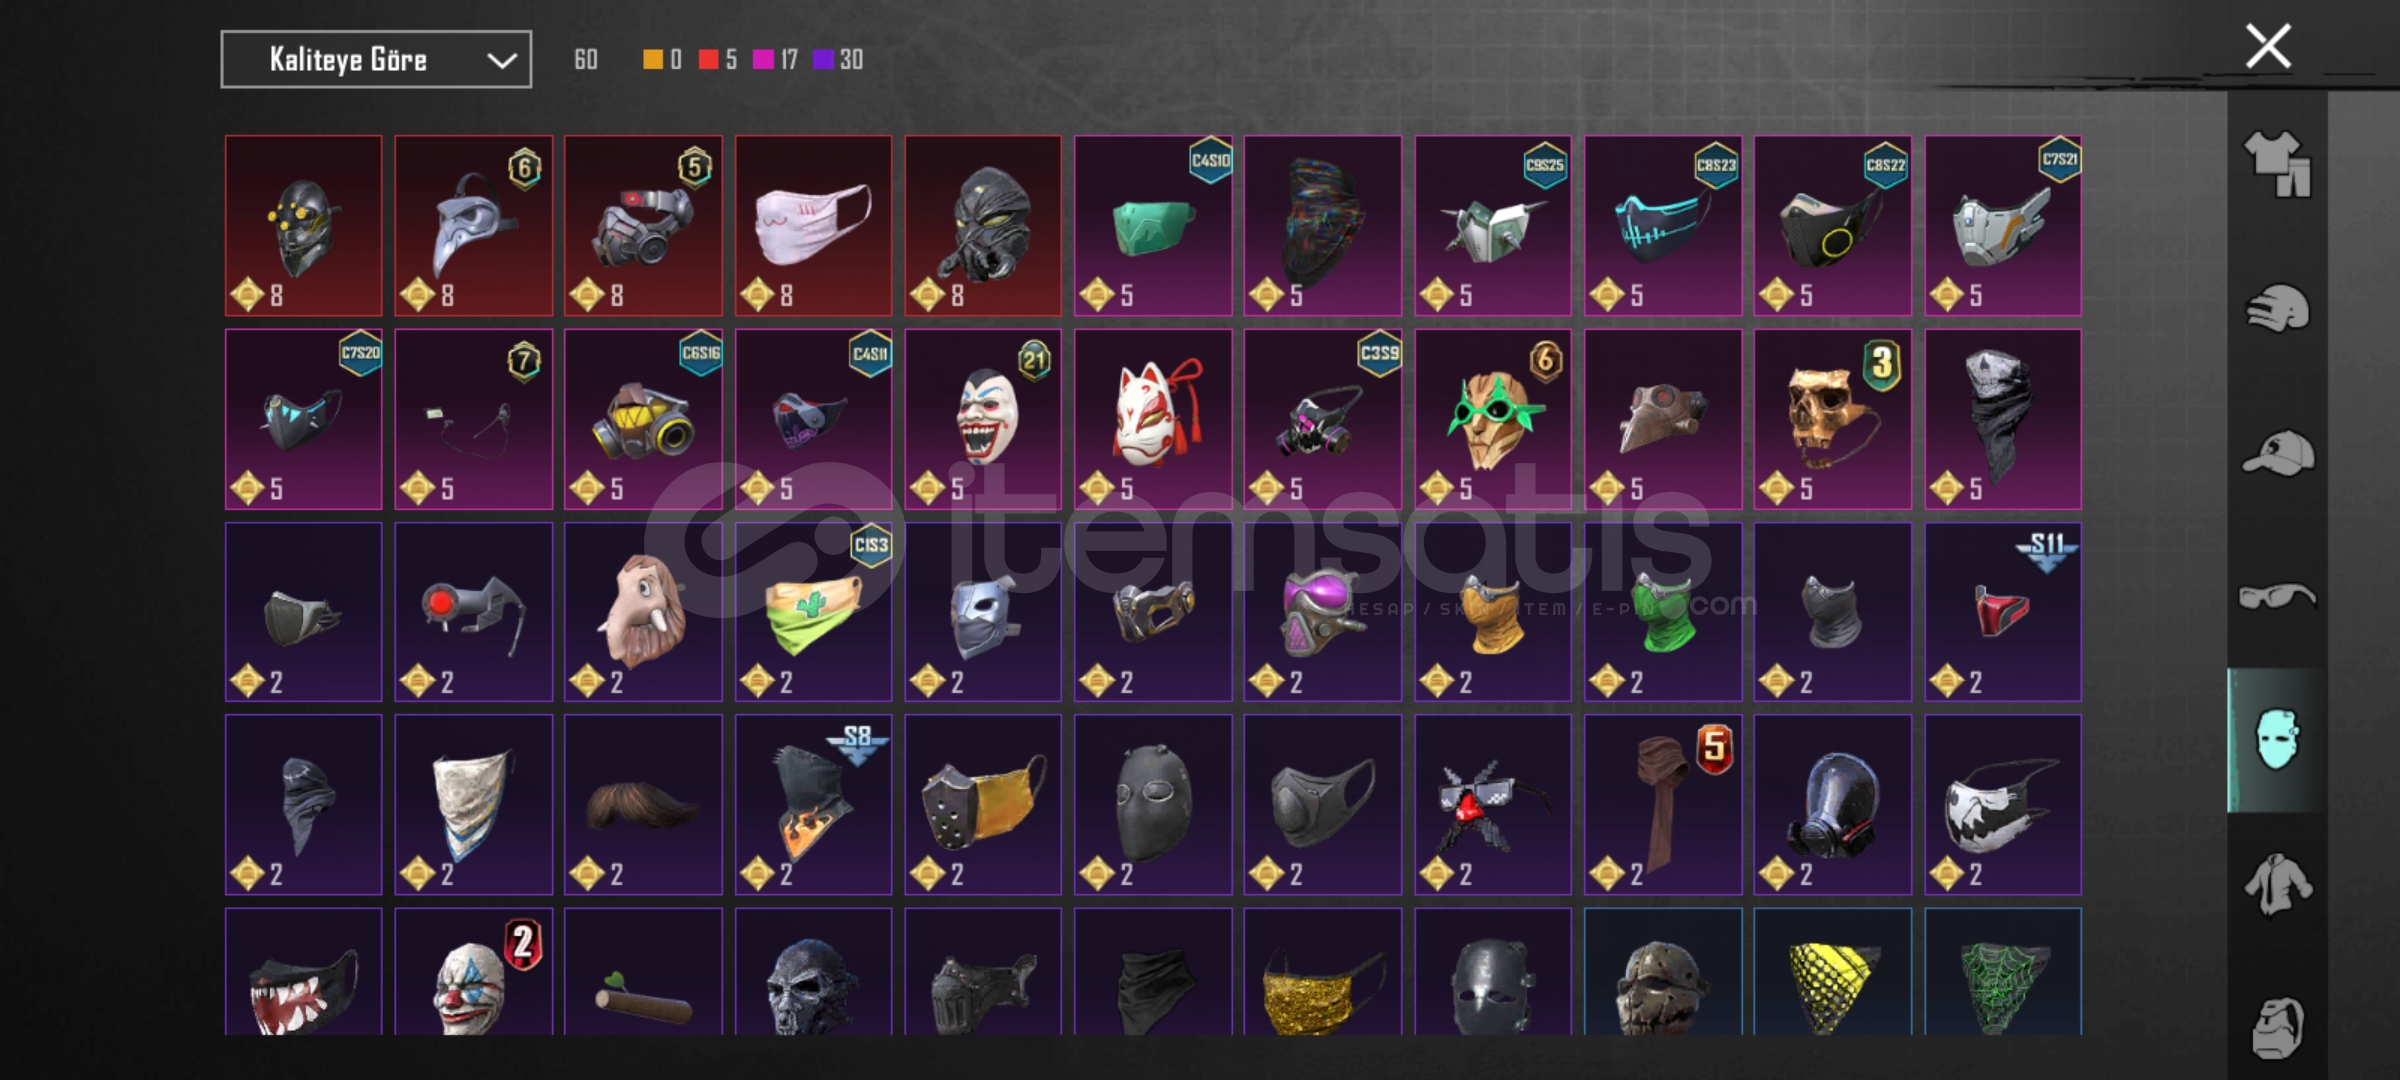Click the dropdown chevron arrow
2400x1080 pixels.
point(501,61)
